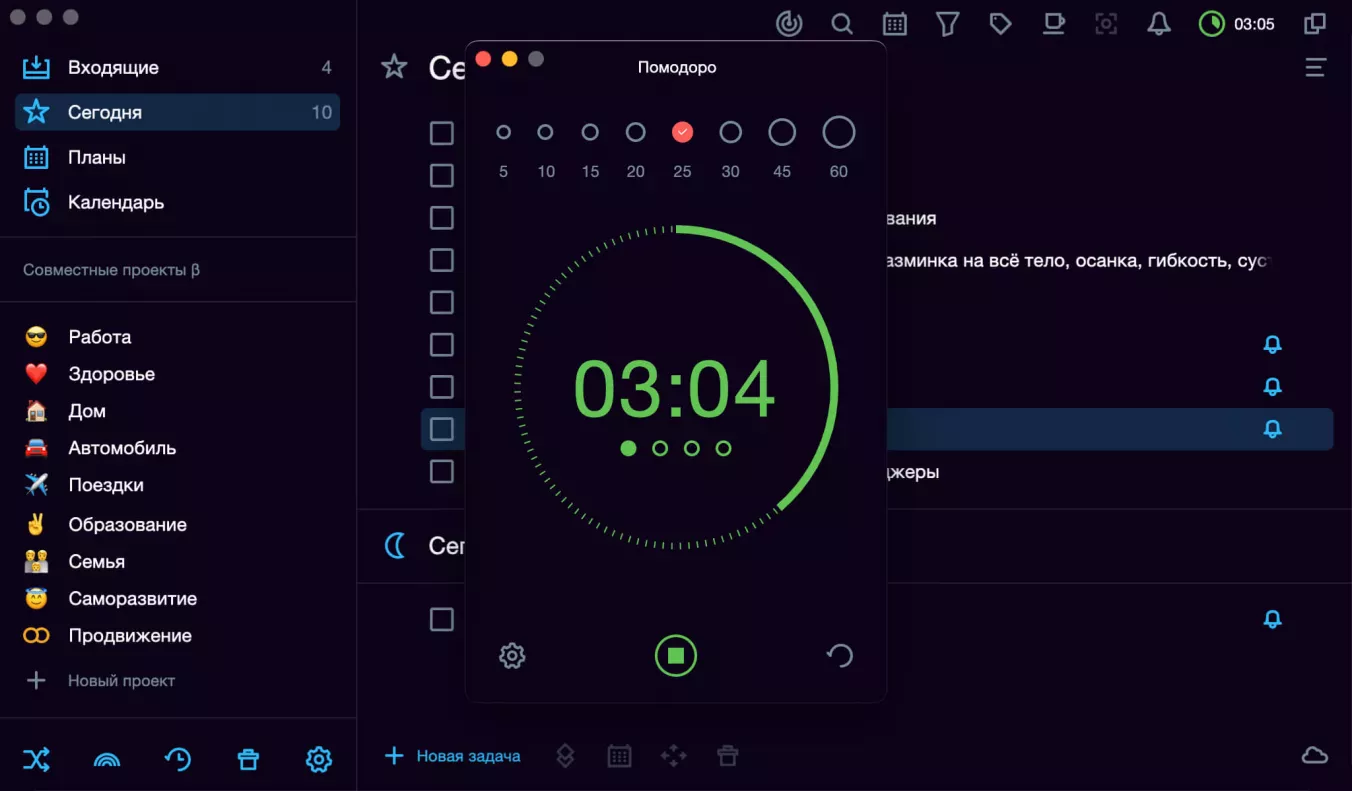Click the cloud sync icon at bottom right
The width and height of the screenshot is (1352, 791).
(x=1315, y=756)
